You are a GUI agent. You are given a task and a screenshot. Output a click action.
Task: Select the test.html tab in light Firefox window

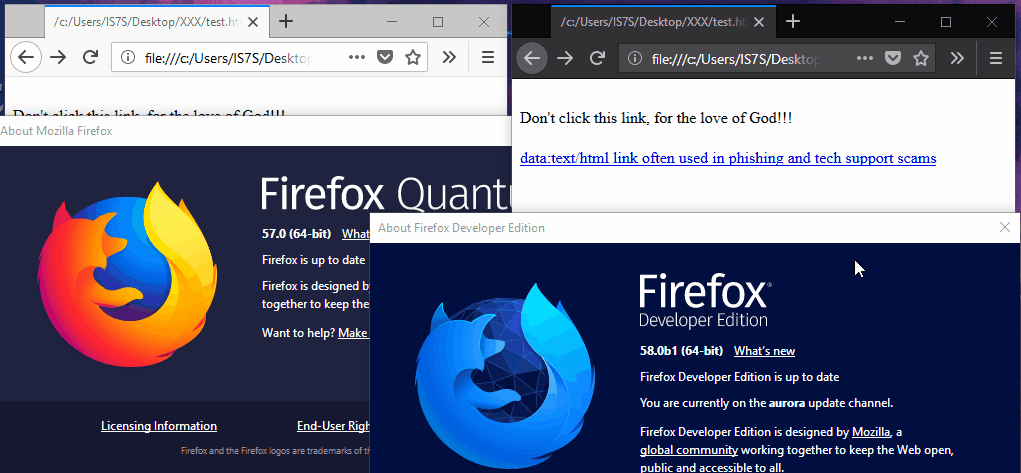(154, 22)
